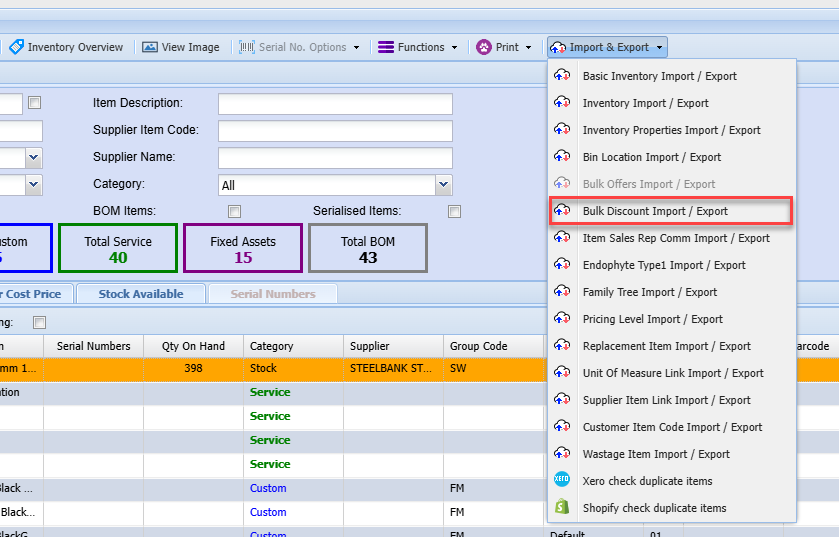Image resolution: width=839 pixels, height=537 pixels.
Task: Click the Functions menu icon
Action: pos(385,47)
